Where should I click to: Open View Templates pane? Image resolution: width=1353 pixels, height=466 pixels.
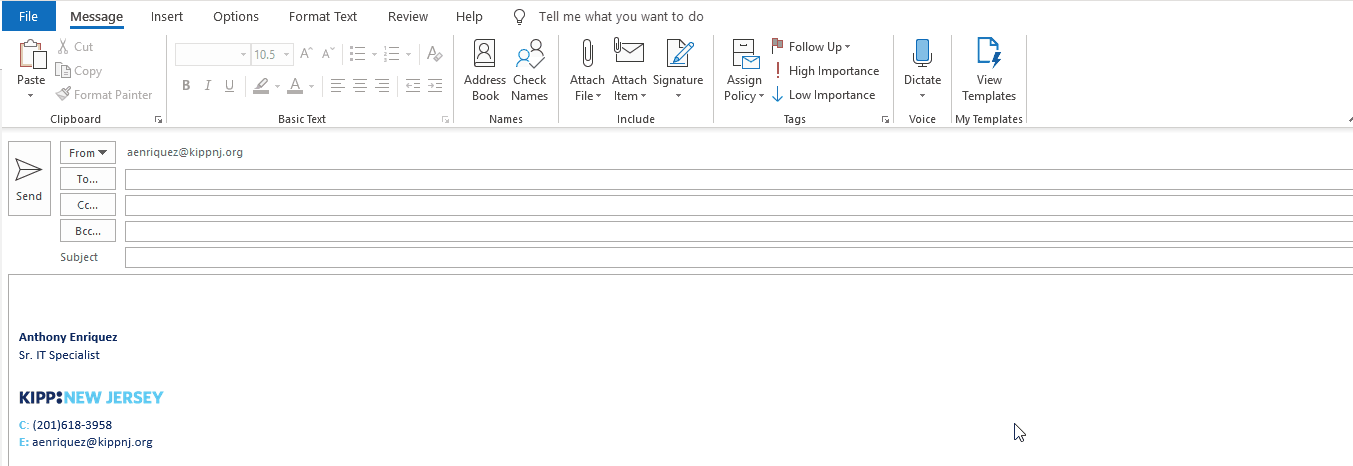point(988,70)
